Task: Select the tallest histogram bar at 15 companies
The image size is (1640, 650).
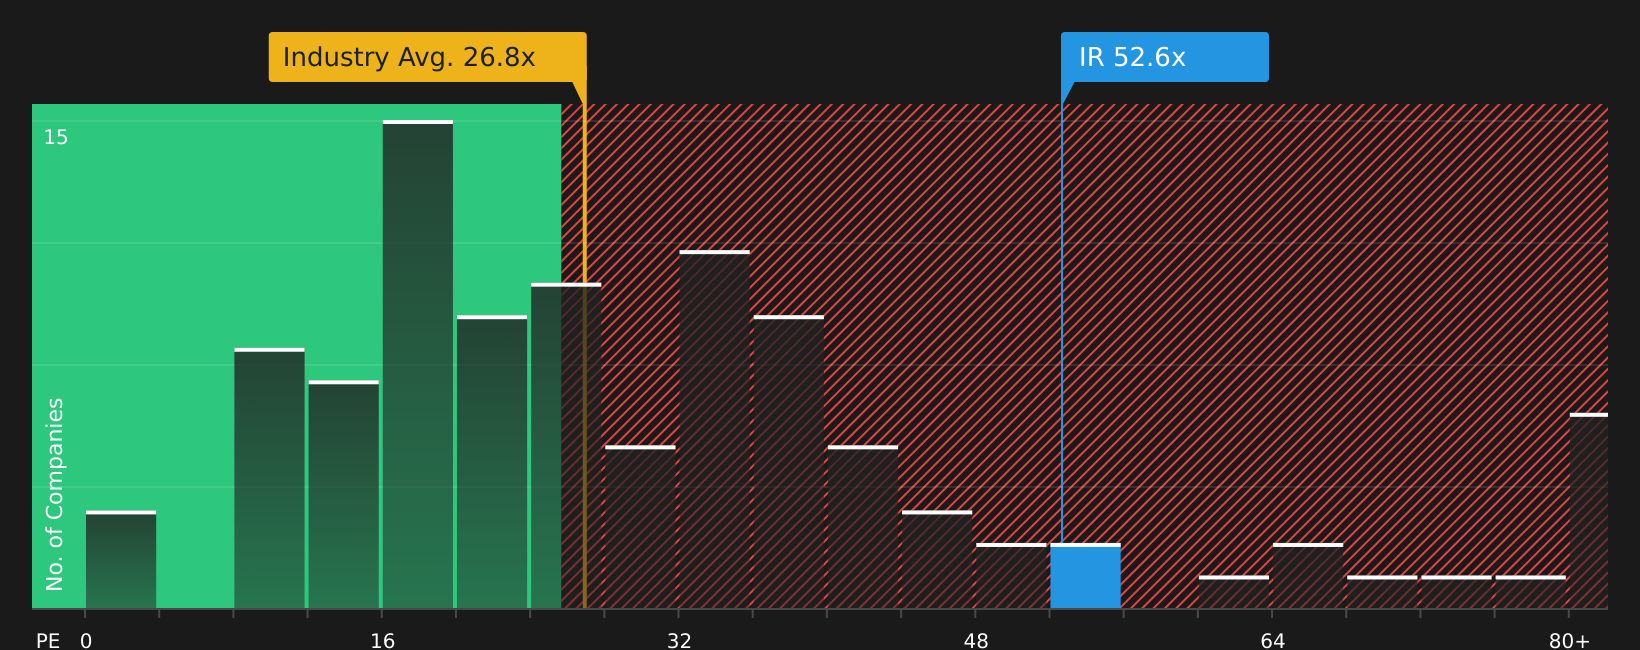Action: click(418, 364)
